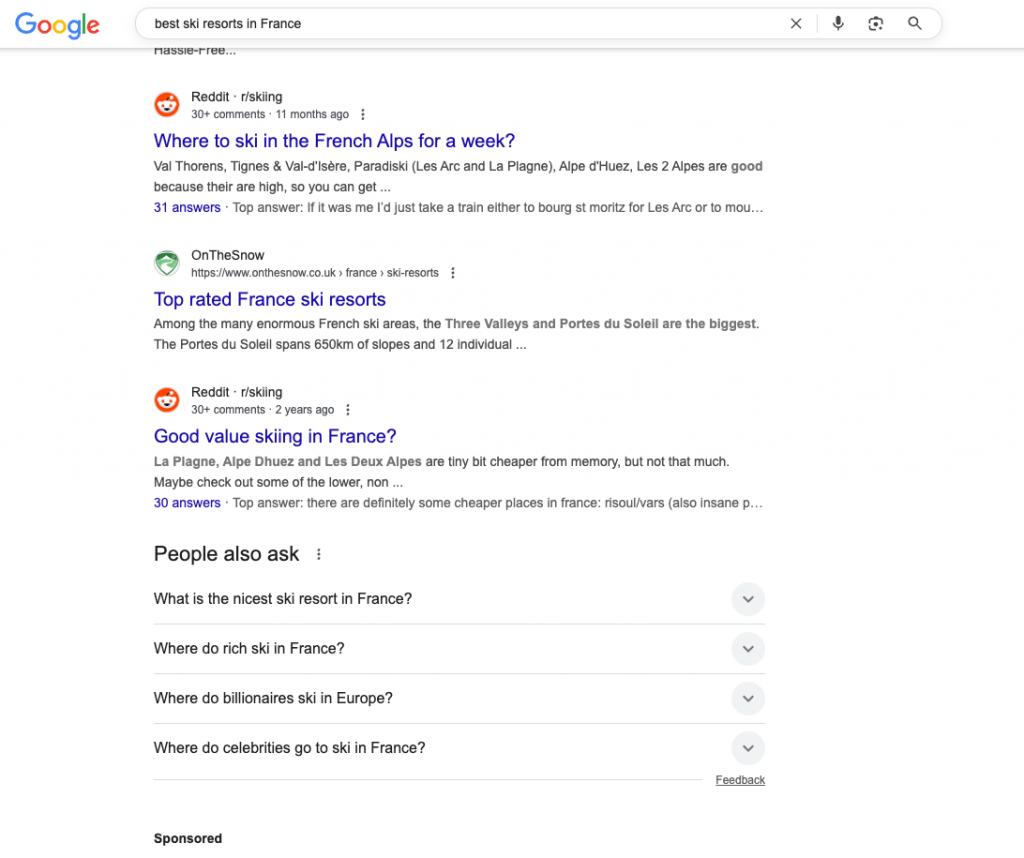Viewport: 1024px width, 858px height.
Task: Open 'Where to ski in the French Alps' link
Action: point(334,141)
